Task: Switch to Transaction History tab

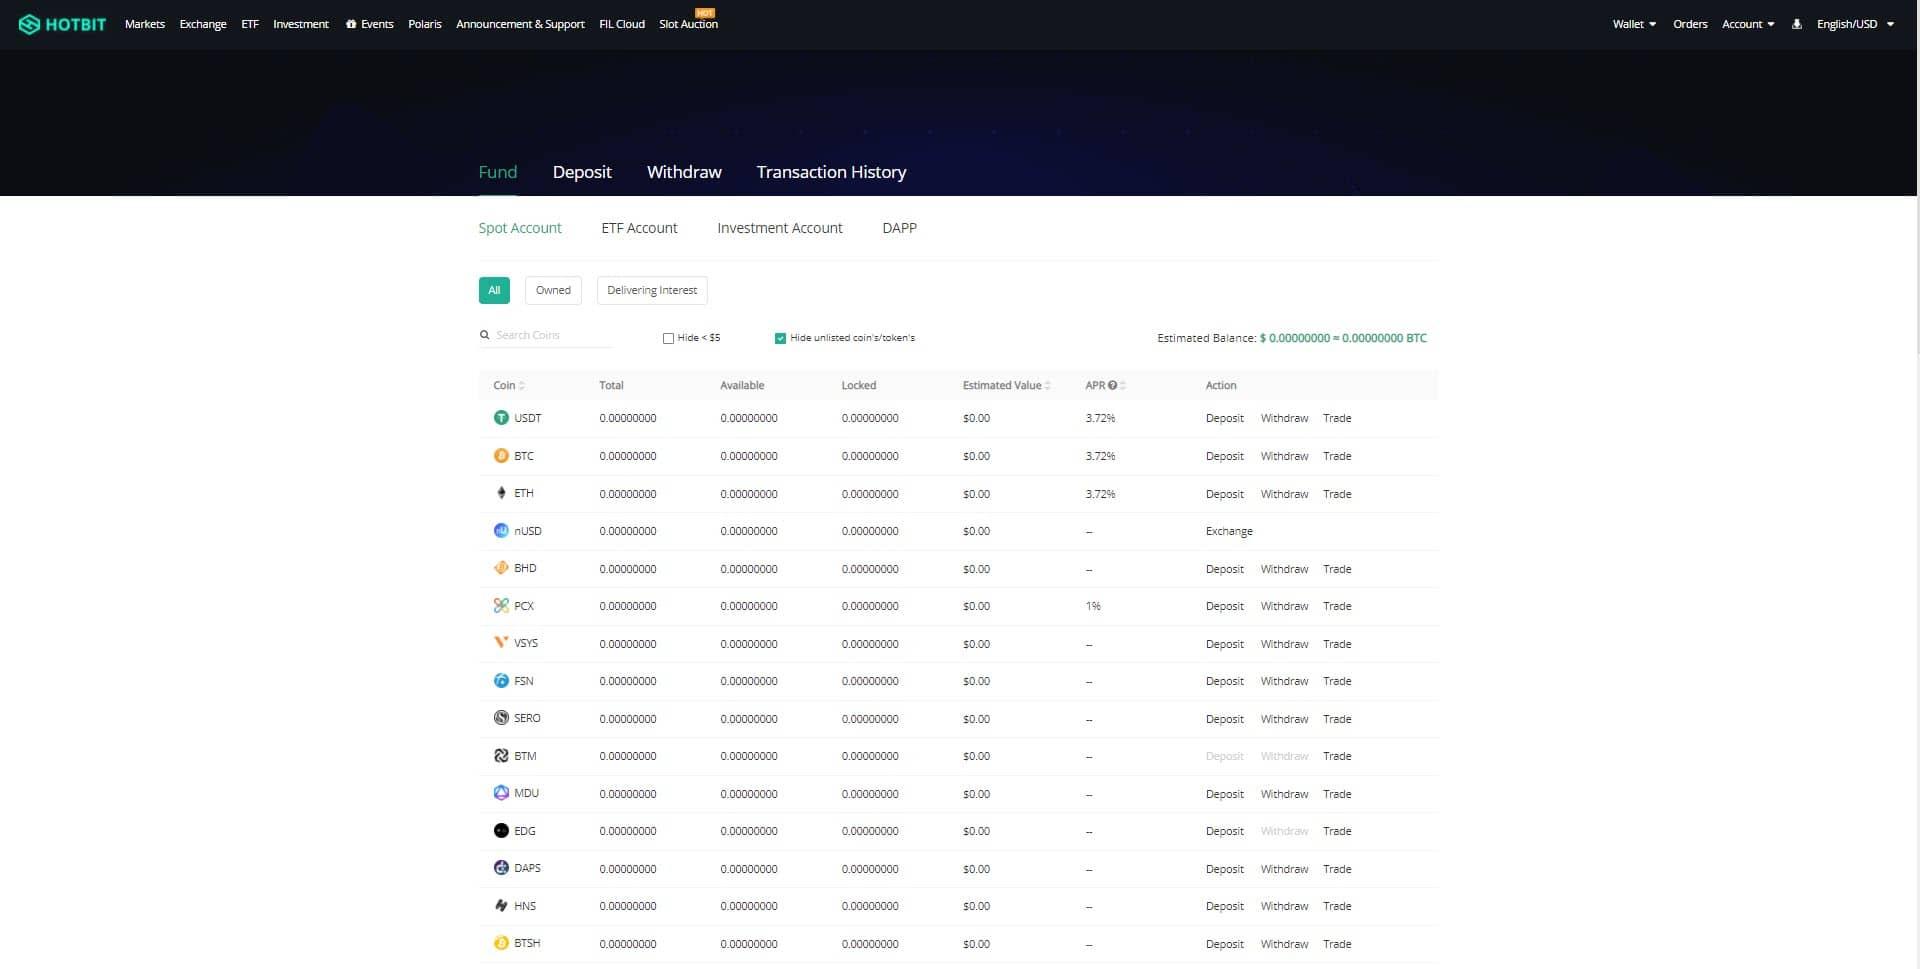Action: tap(831, 172)
